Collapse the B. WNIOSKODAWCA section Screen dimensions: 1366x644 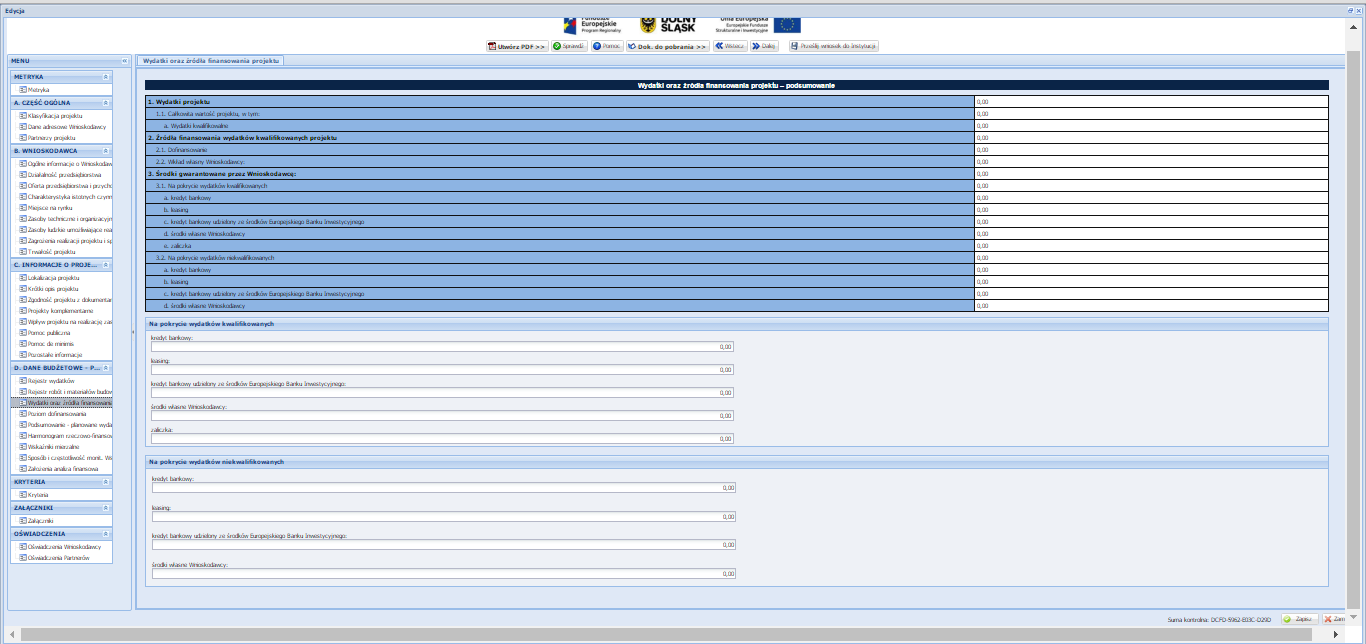point(106,150)
